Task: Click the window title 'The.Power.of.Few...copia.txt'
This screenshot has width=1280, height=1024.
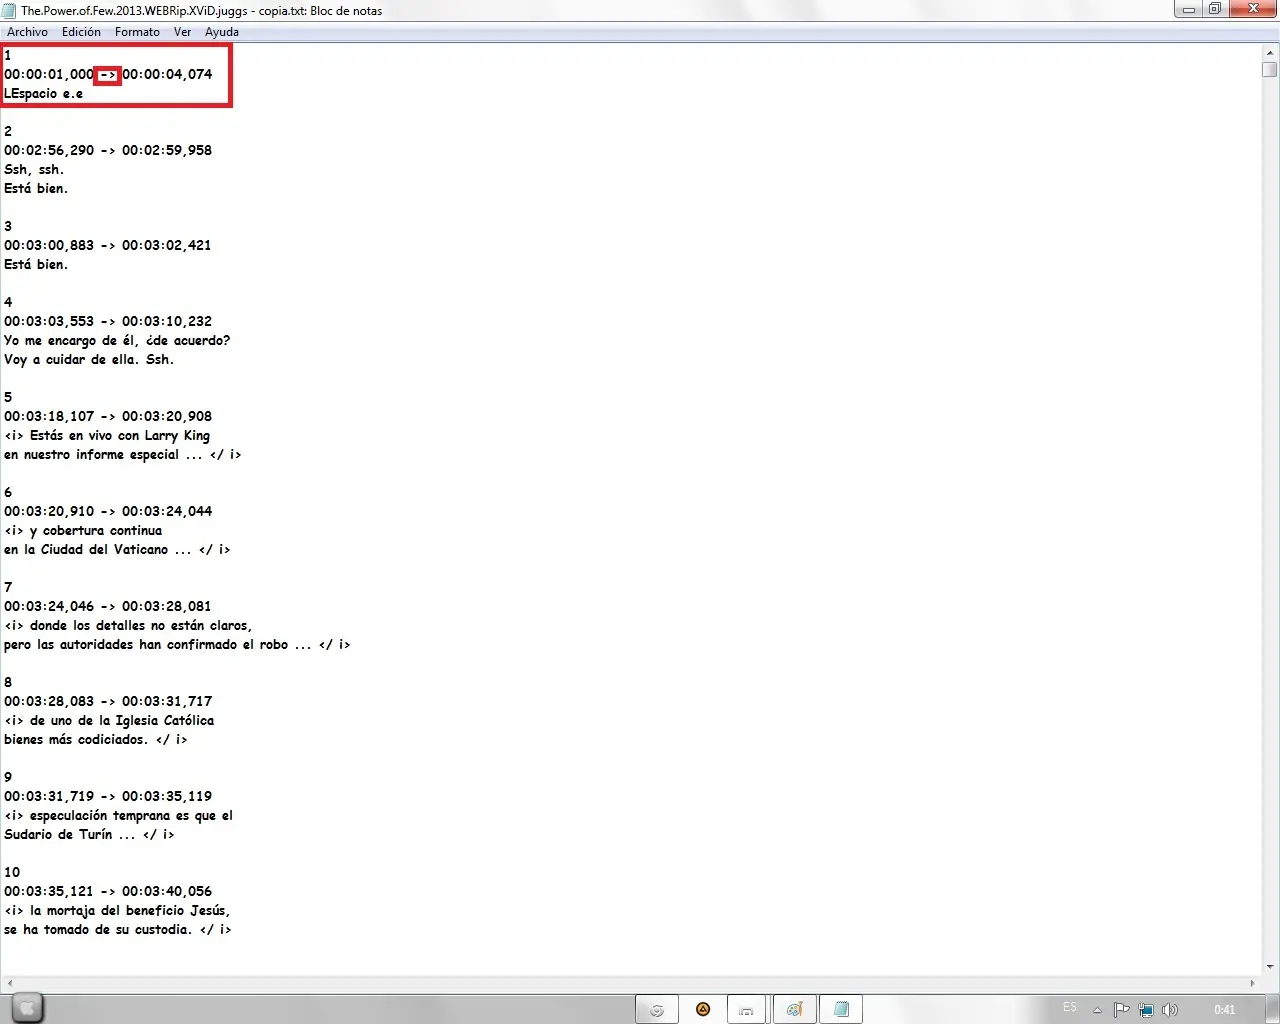Action: click(202, 11)
